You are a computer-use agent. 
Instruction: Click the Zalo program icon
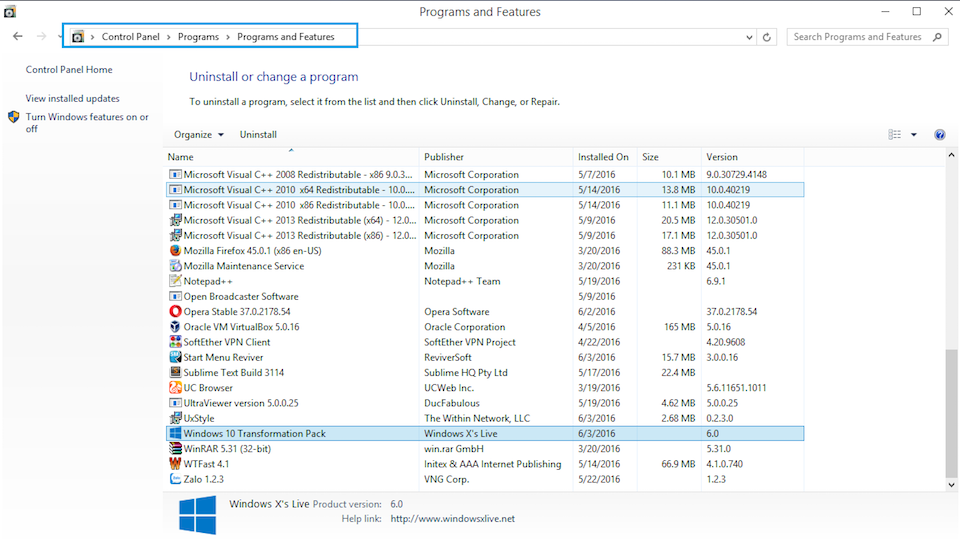175,480
